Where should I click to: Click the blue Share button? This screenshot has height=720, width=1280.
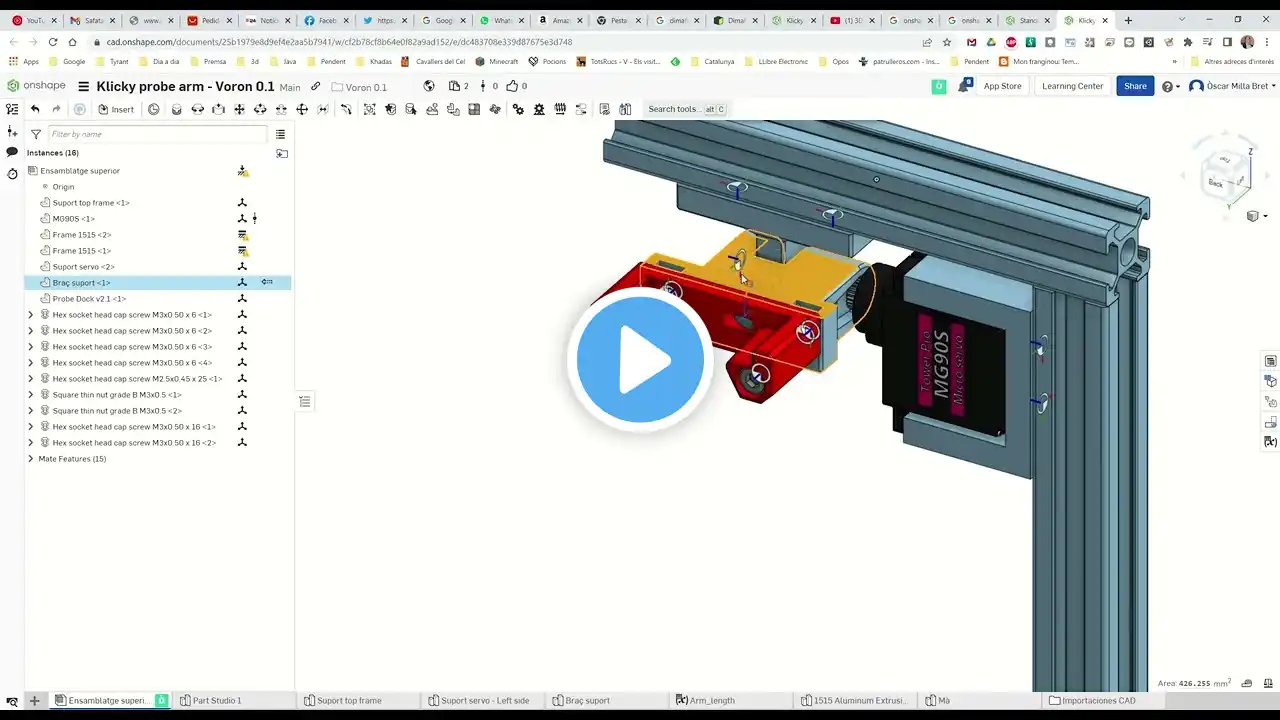1135,86
